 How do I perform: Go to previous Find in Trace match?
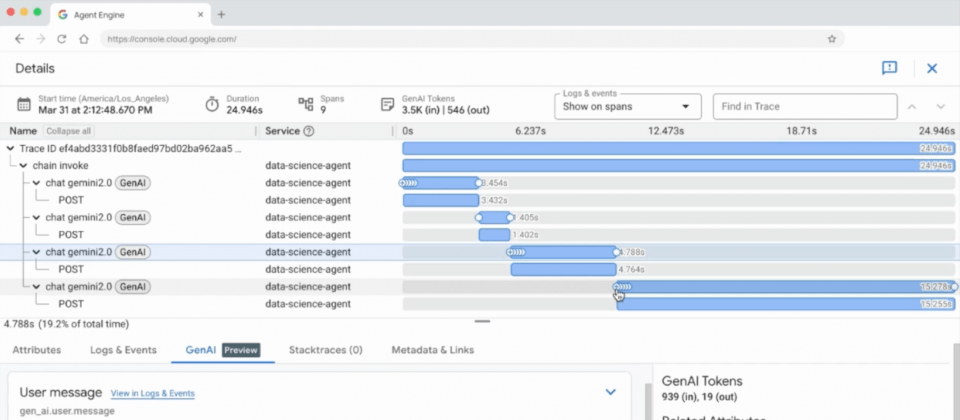[x=912, y=107]
